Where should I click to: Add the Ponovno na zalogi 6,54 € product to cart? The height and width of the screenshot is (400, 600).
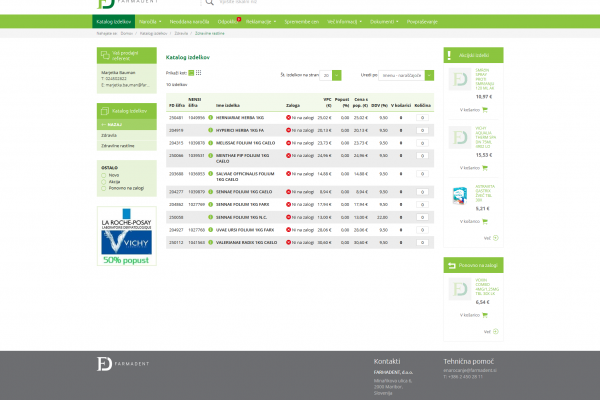point(474,315)
